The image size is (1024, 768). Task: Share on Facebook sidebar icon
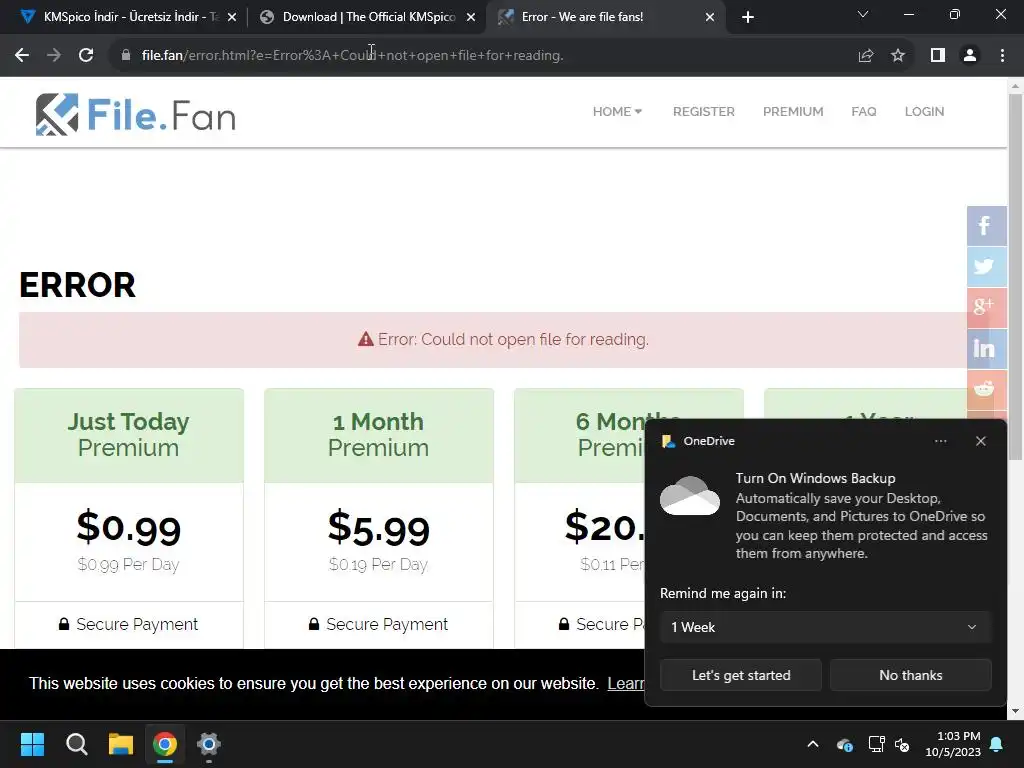pos(985,226)
